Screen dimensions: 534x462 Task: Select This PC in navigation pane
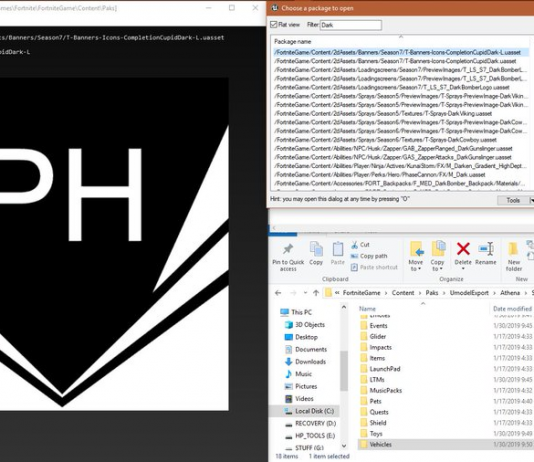[x=296, y=312]
